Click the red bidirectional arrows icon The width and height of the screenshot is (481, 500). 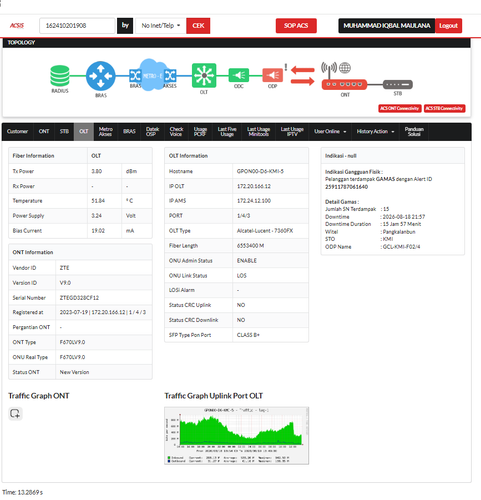click(x=303, y=76)
